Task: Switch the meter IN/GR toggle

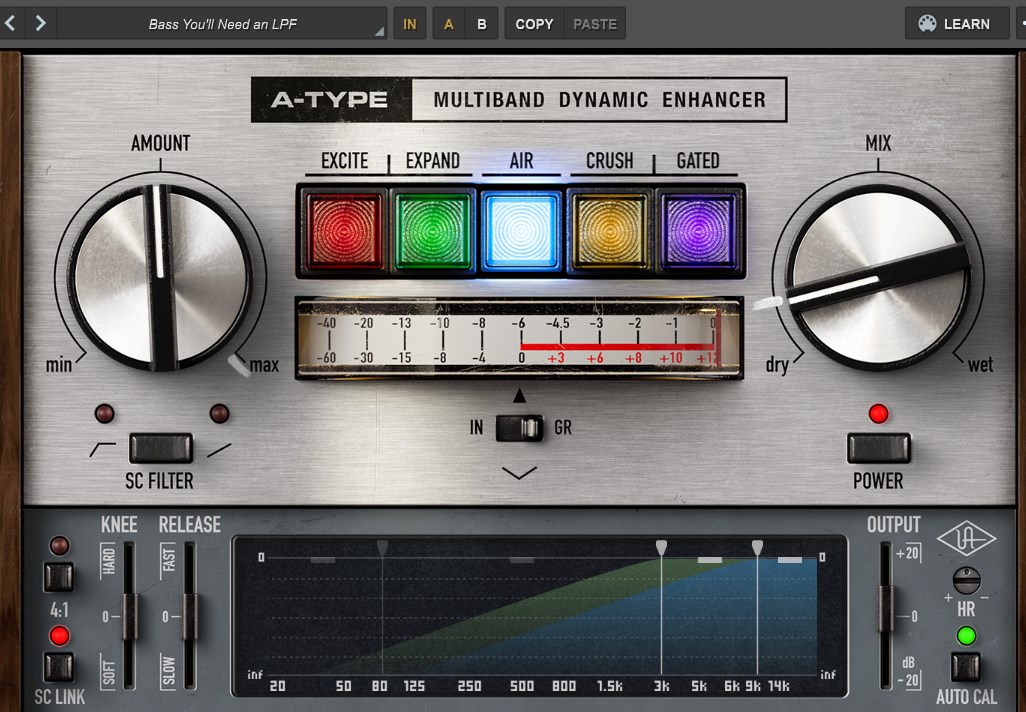Action: 519,428
